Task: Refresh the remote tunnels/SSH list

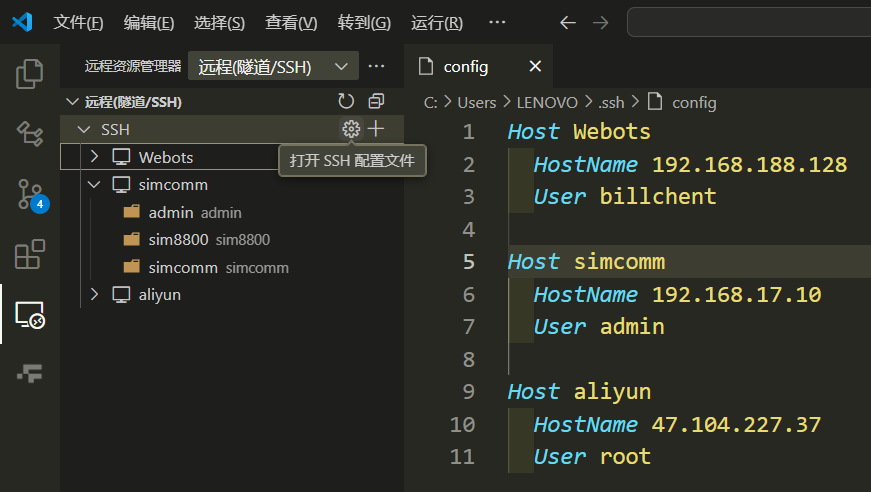Action: pyautogui.click(x=346, y=102)
